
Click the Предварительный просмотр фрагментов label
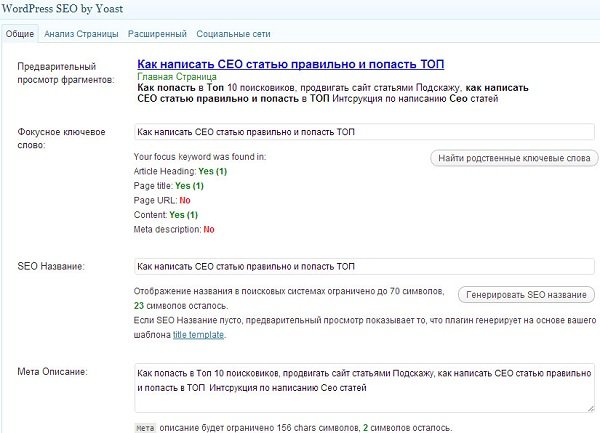coord(66,73)
